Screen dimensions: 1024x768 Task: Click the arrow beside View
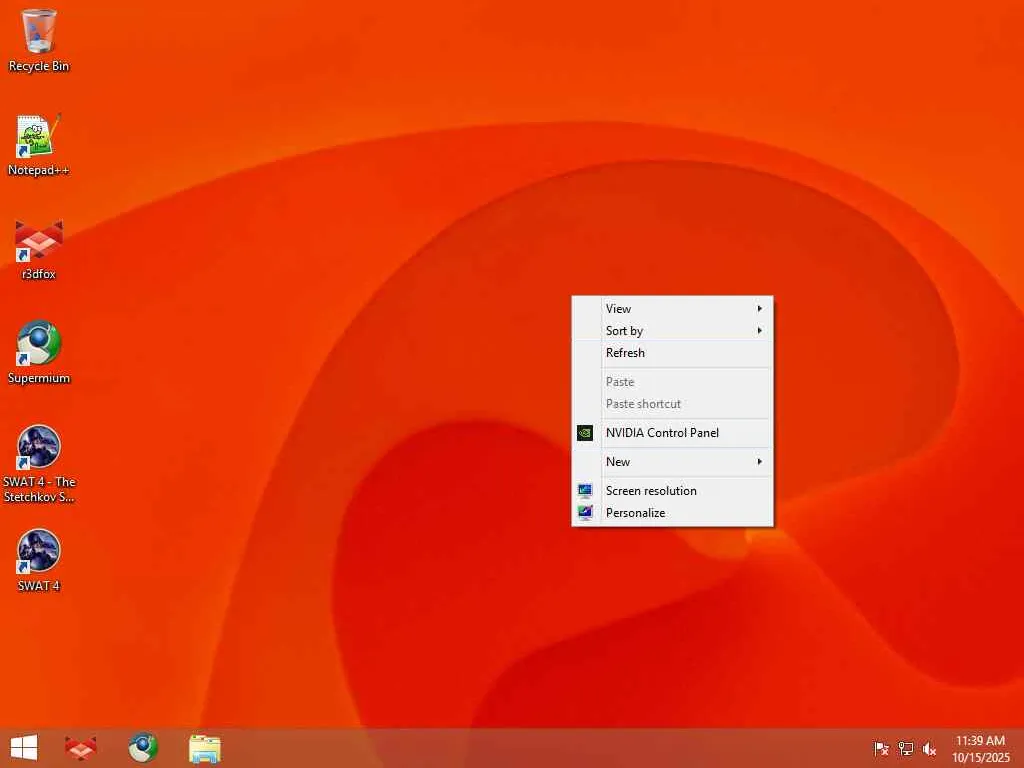(x=760, y=308)
